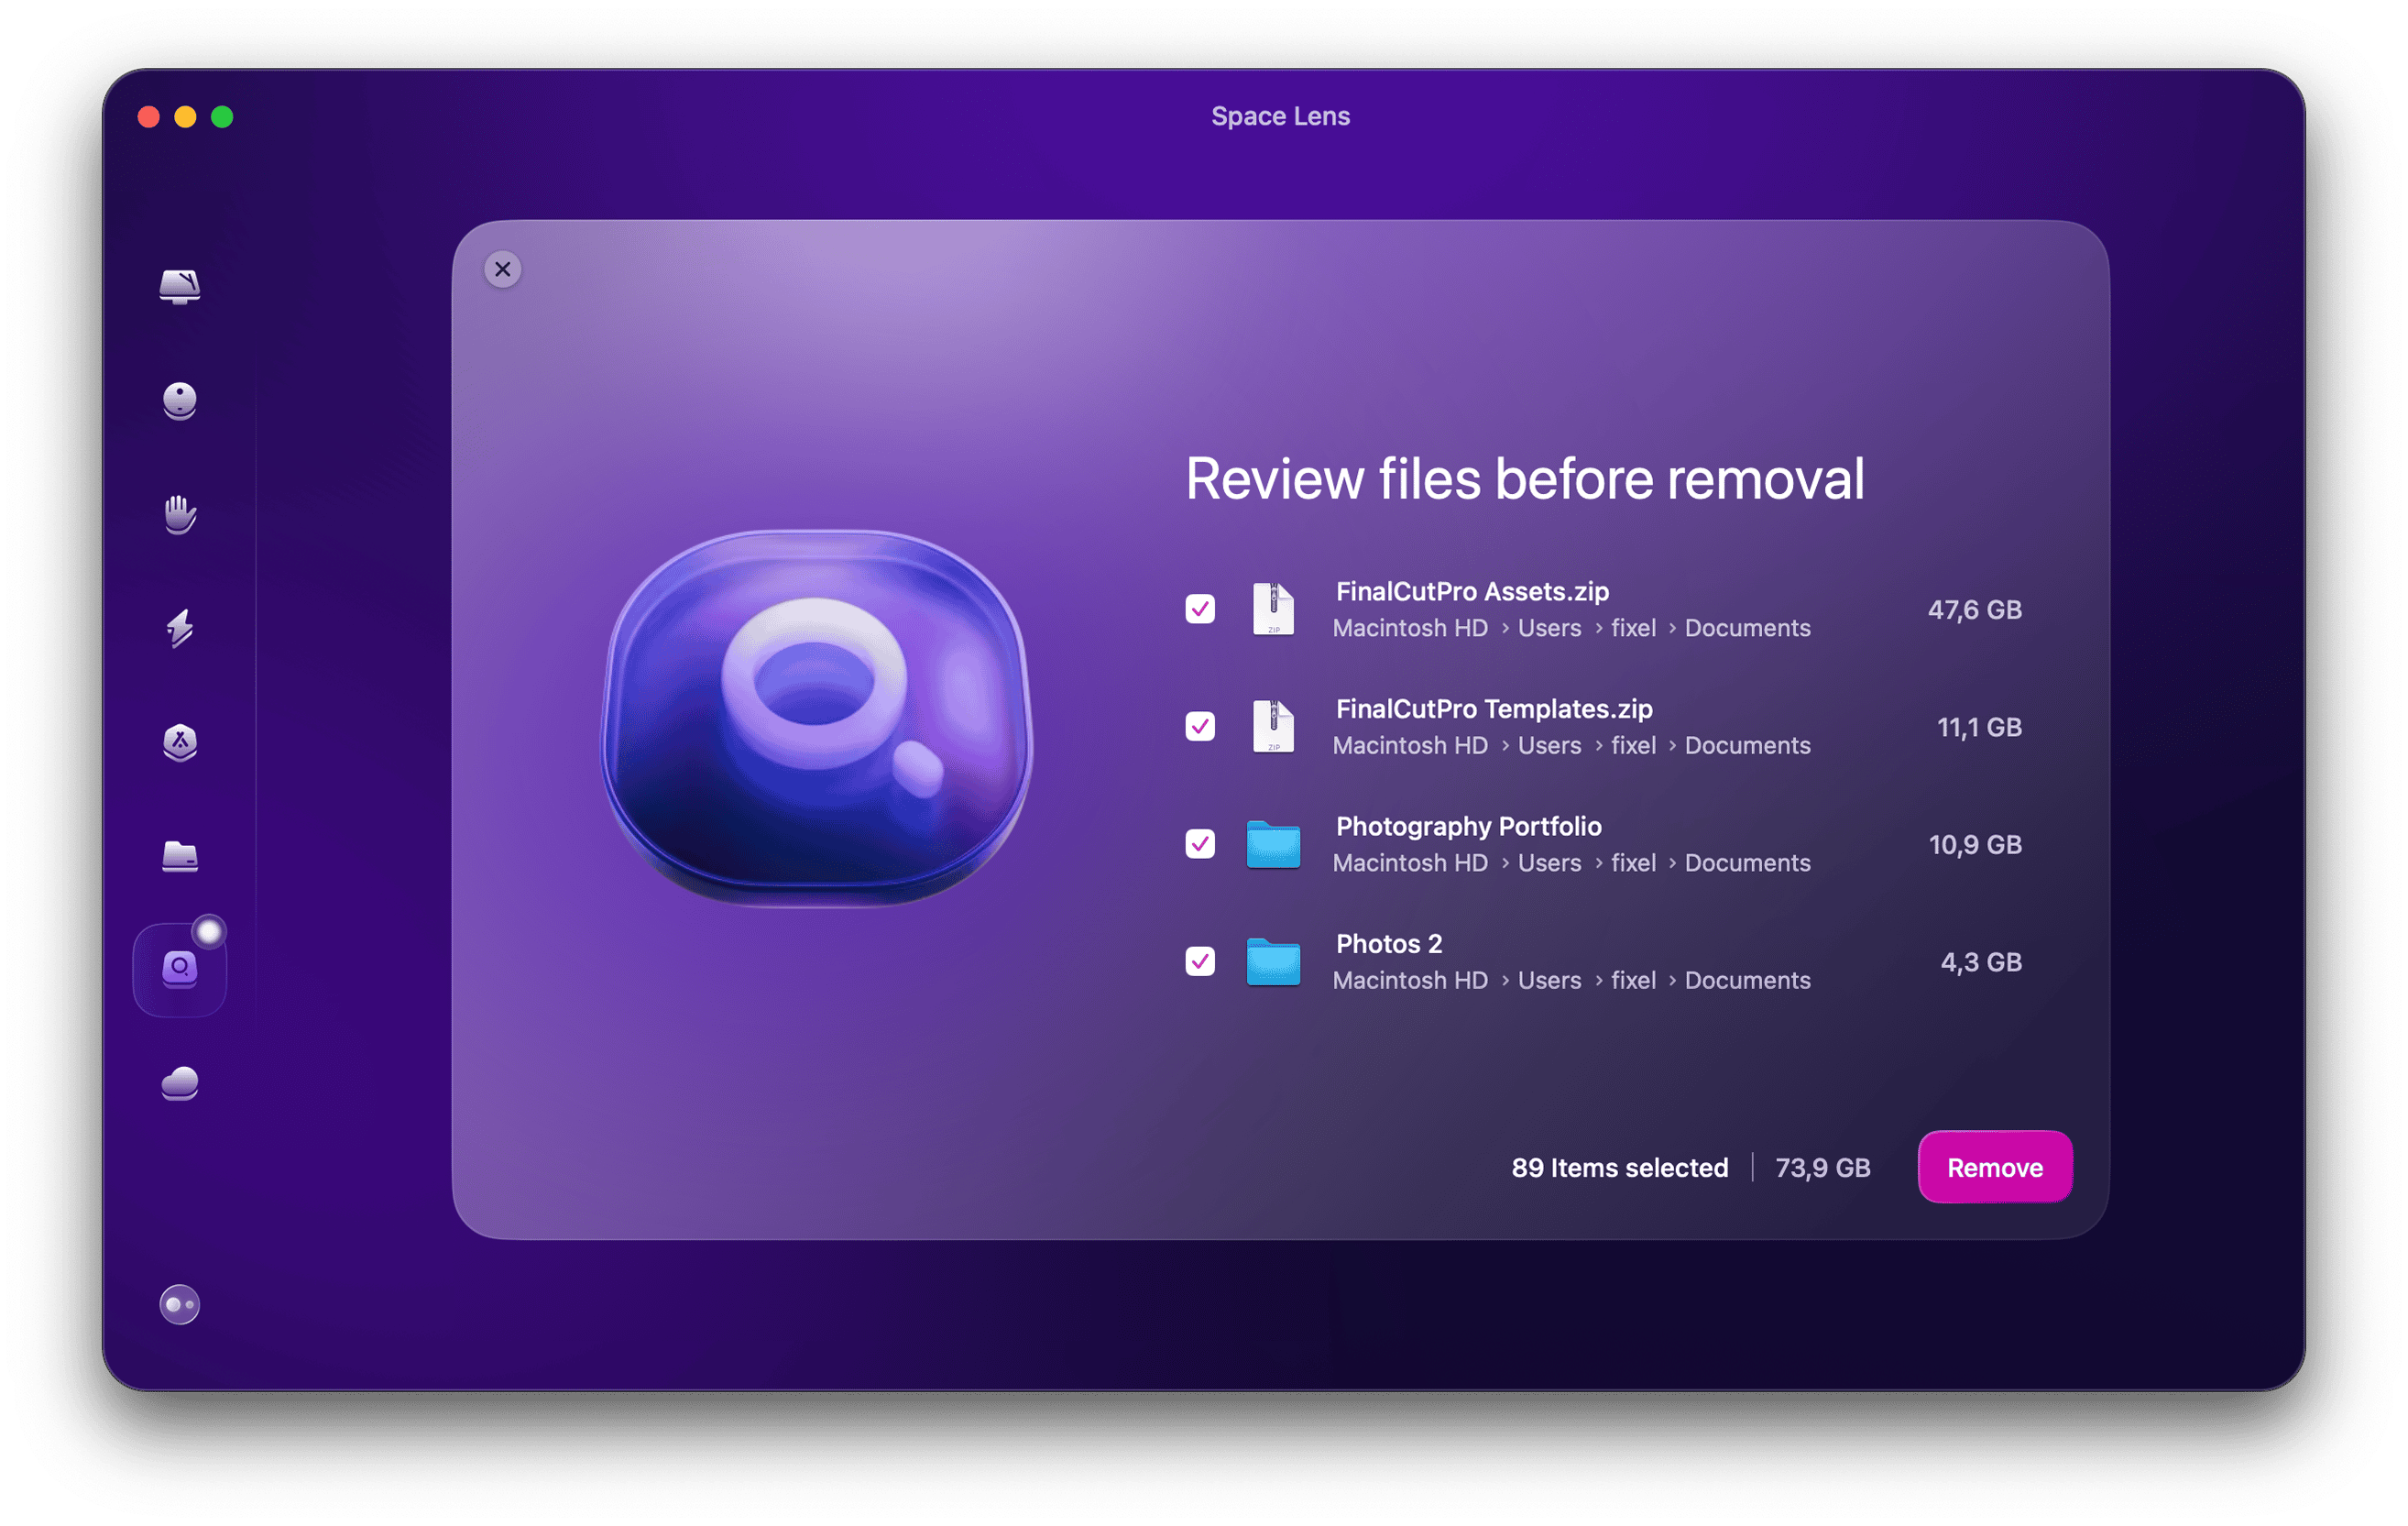Deselect the Photography Portfolio checkbox
Viewport: 2408px width, 1526px height.
tap(1199, 845)
